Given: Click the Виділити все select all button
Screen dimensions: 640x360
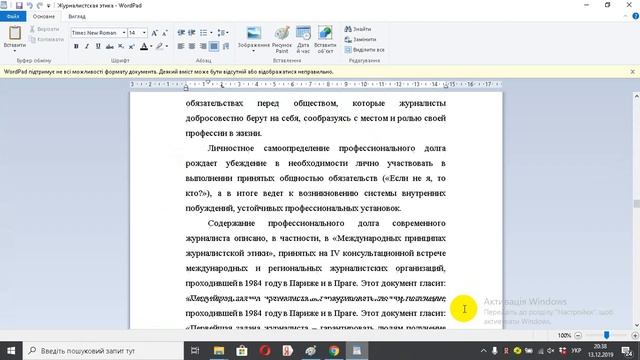Looking at the screenshot, I should coord(364,49).
